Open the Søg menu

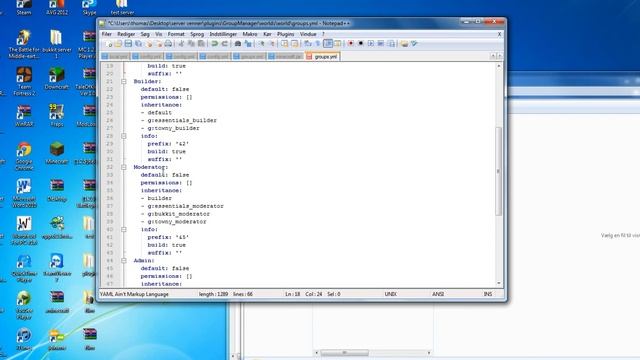click(145, 34)
